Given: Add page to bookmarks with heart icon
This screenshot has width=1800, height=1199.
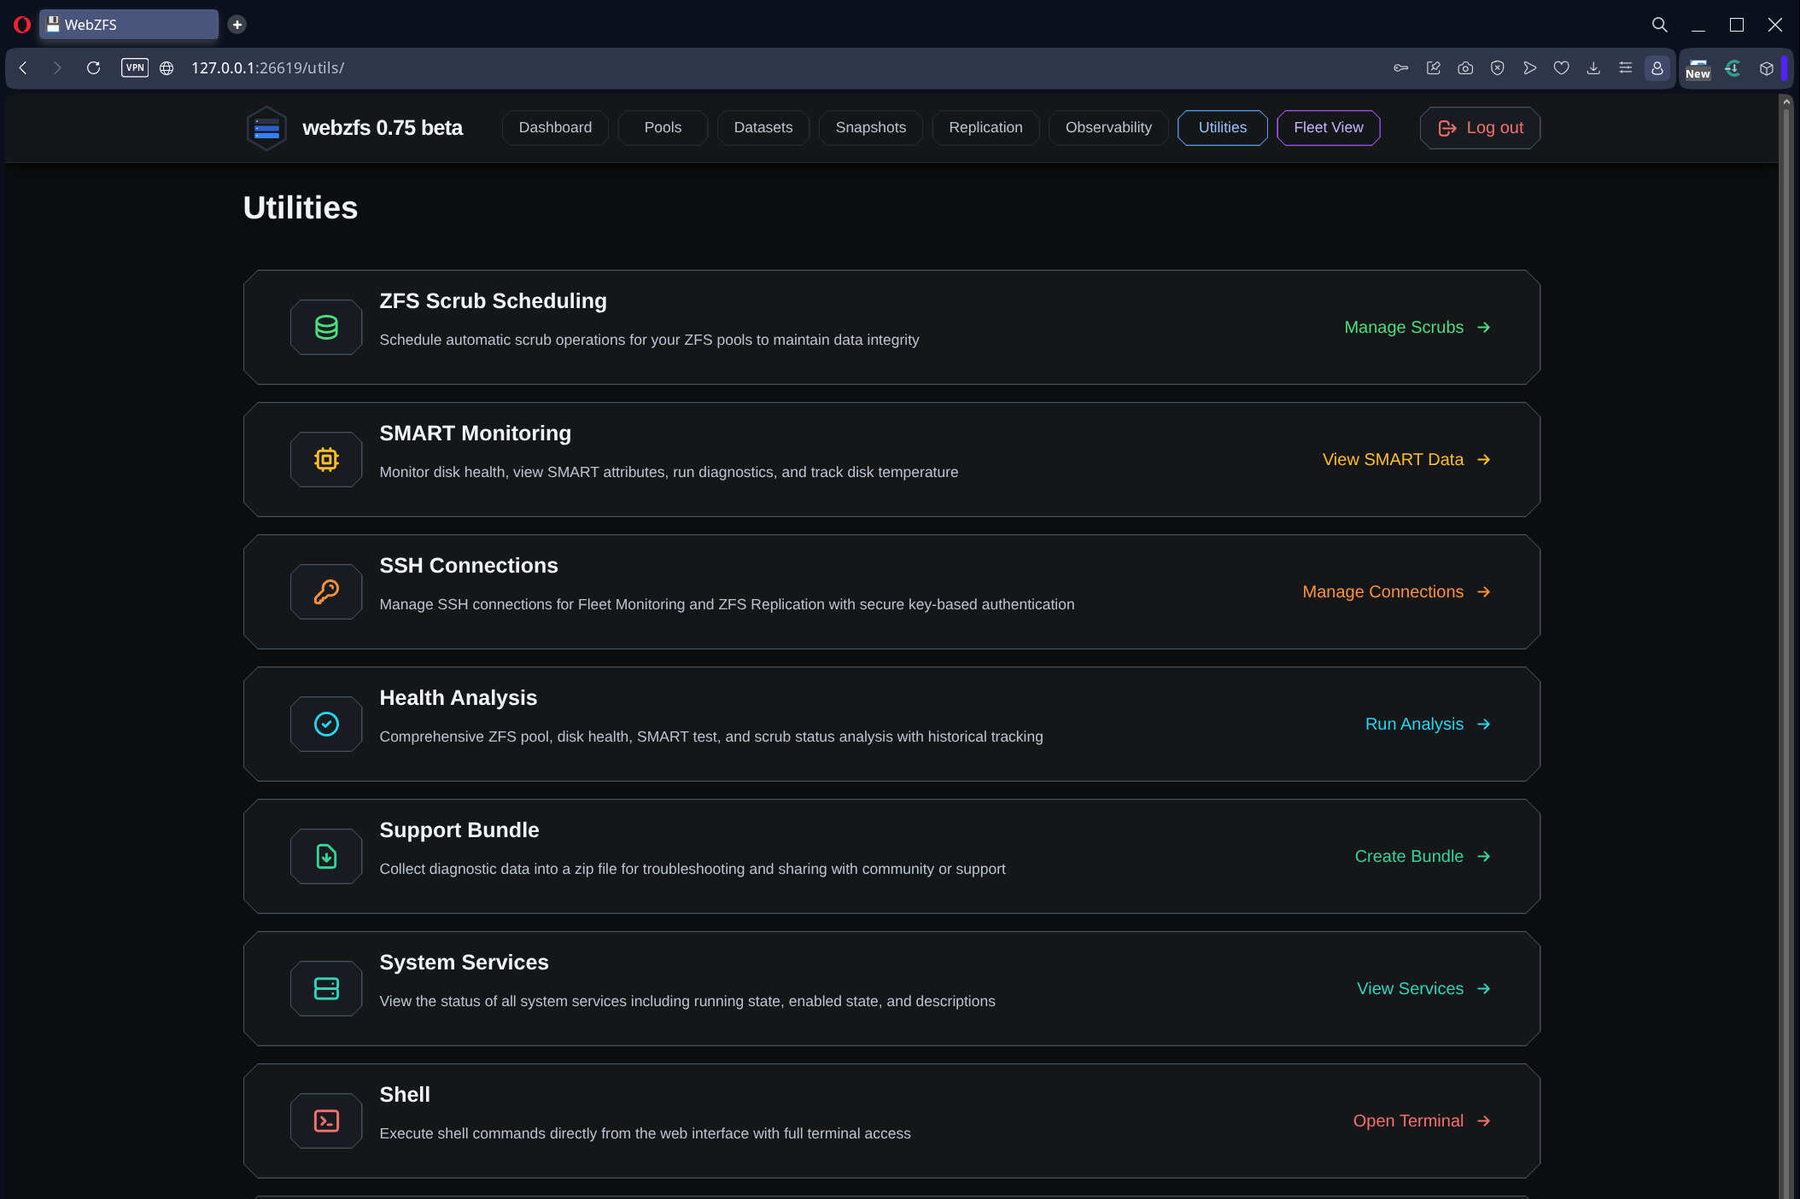Looking at the screenshot, I should (1561, 68).
